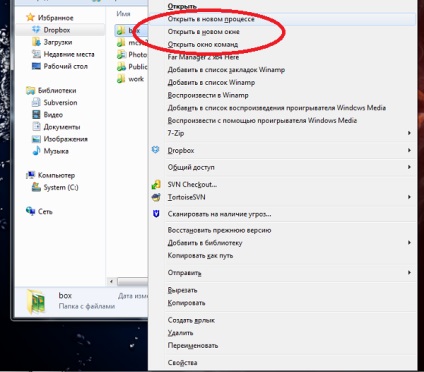The height and width of the screenshot is (372, 424).
Task: Click the Dropbox icon in the sidebar
Action: pos(36,30)
